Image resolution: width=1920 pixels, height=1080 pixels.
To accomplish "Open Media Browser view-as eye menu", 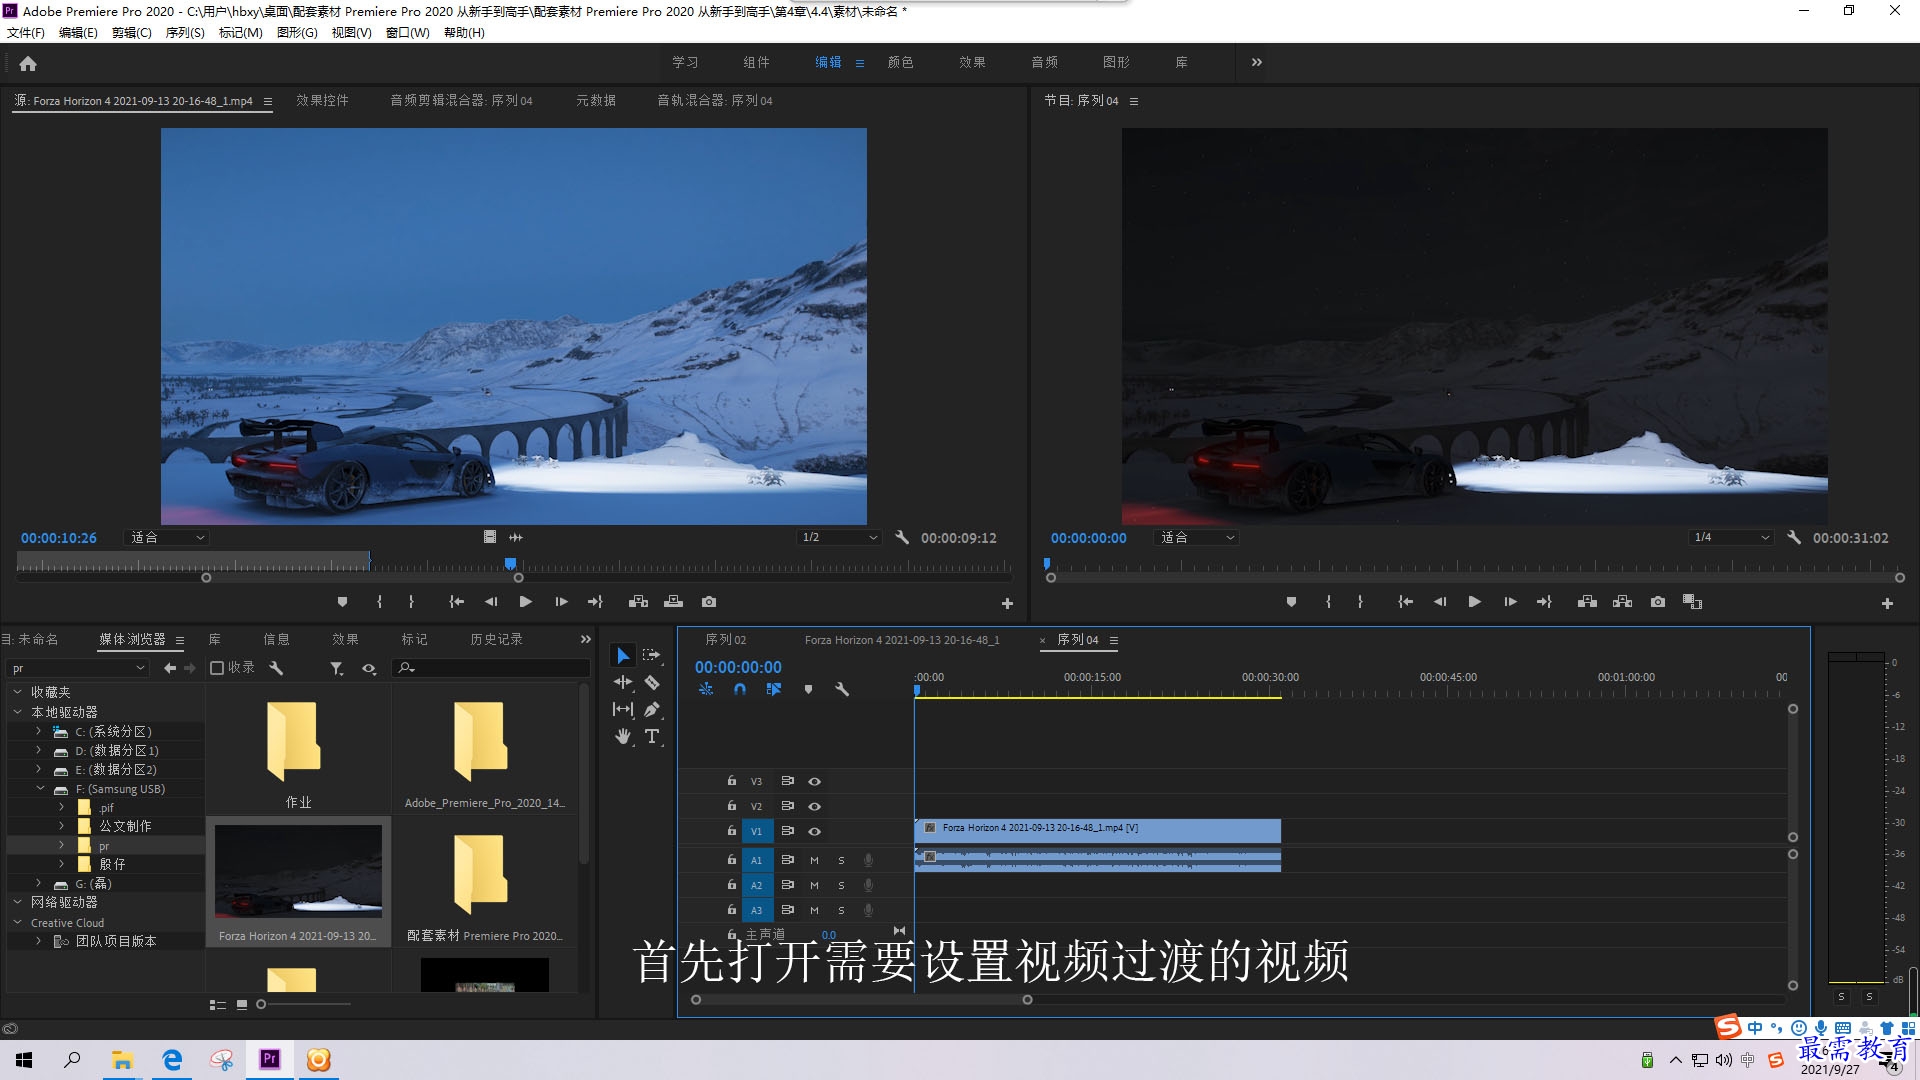I will pos(369,668).
